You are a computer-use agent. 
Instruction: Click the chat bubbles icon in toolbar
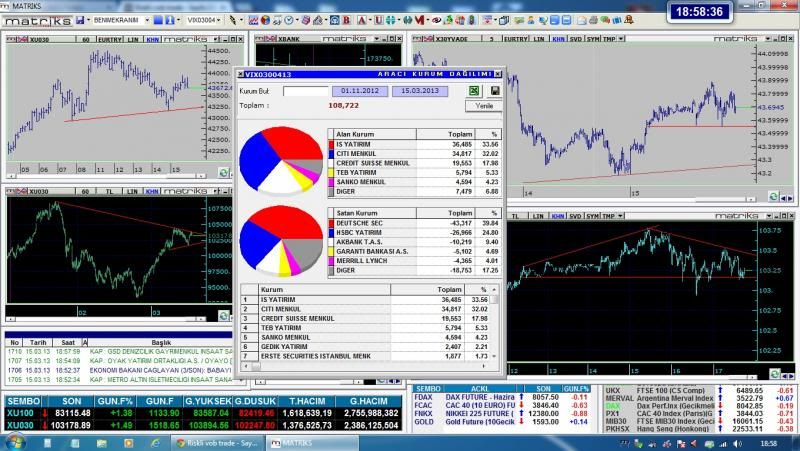[x=605, y=20]
